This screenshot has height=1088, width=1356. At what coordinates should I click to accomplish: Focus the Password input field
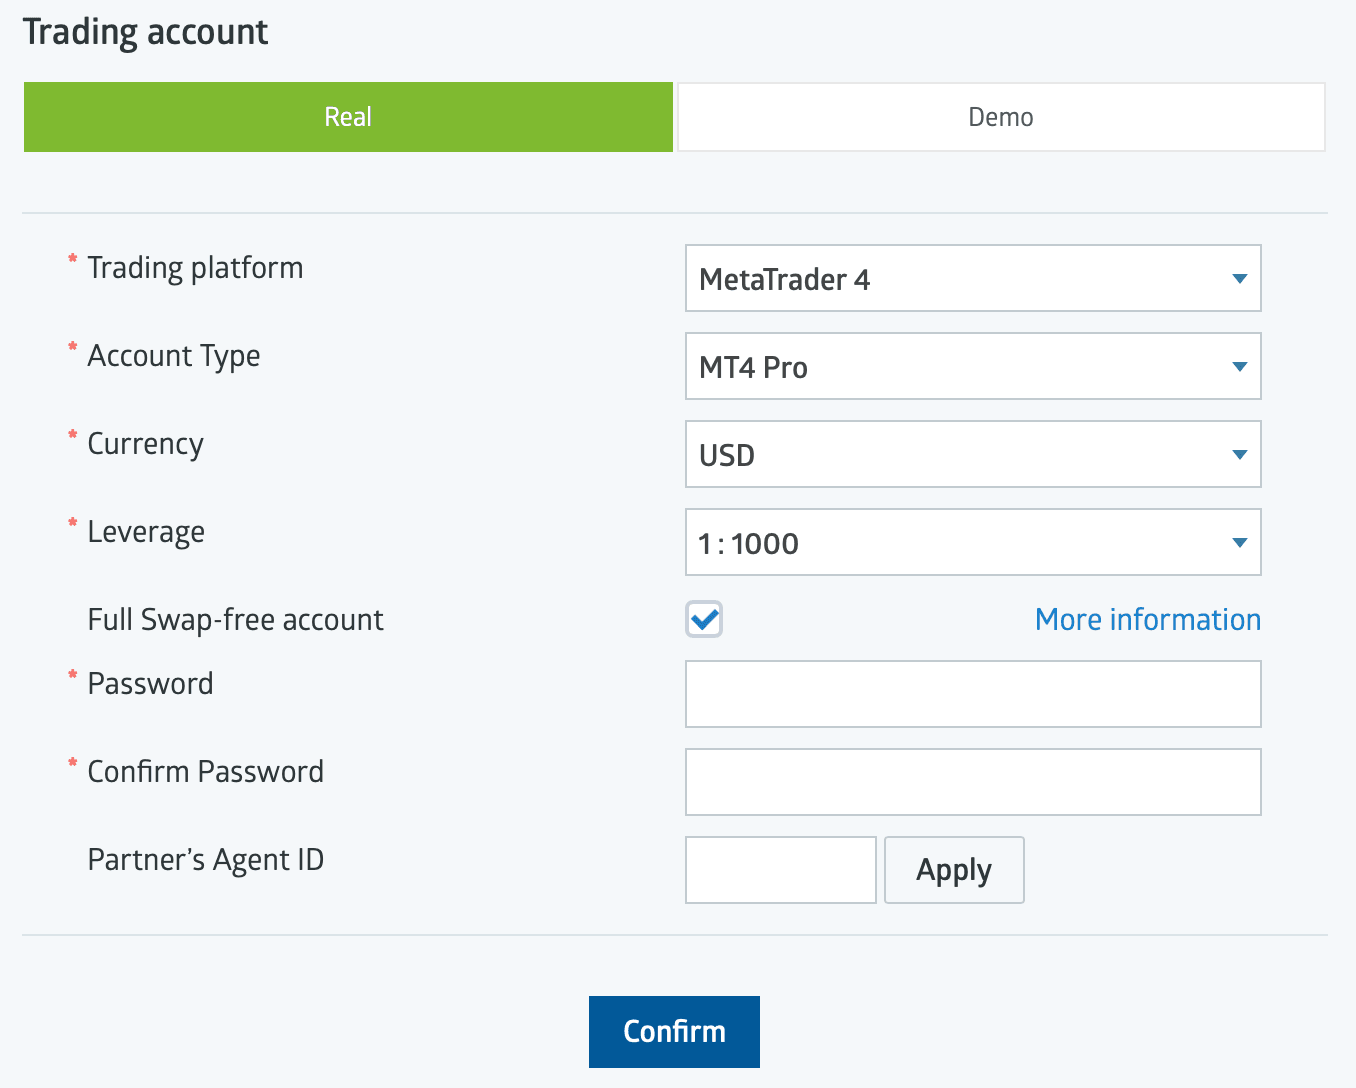click(x=973, y=694)
